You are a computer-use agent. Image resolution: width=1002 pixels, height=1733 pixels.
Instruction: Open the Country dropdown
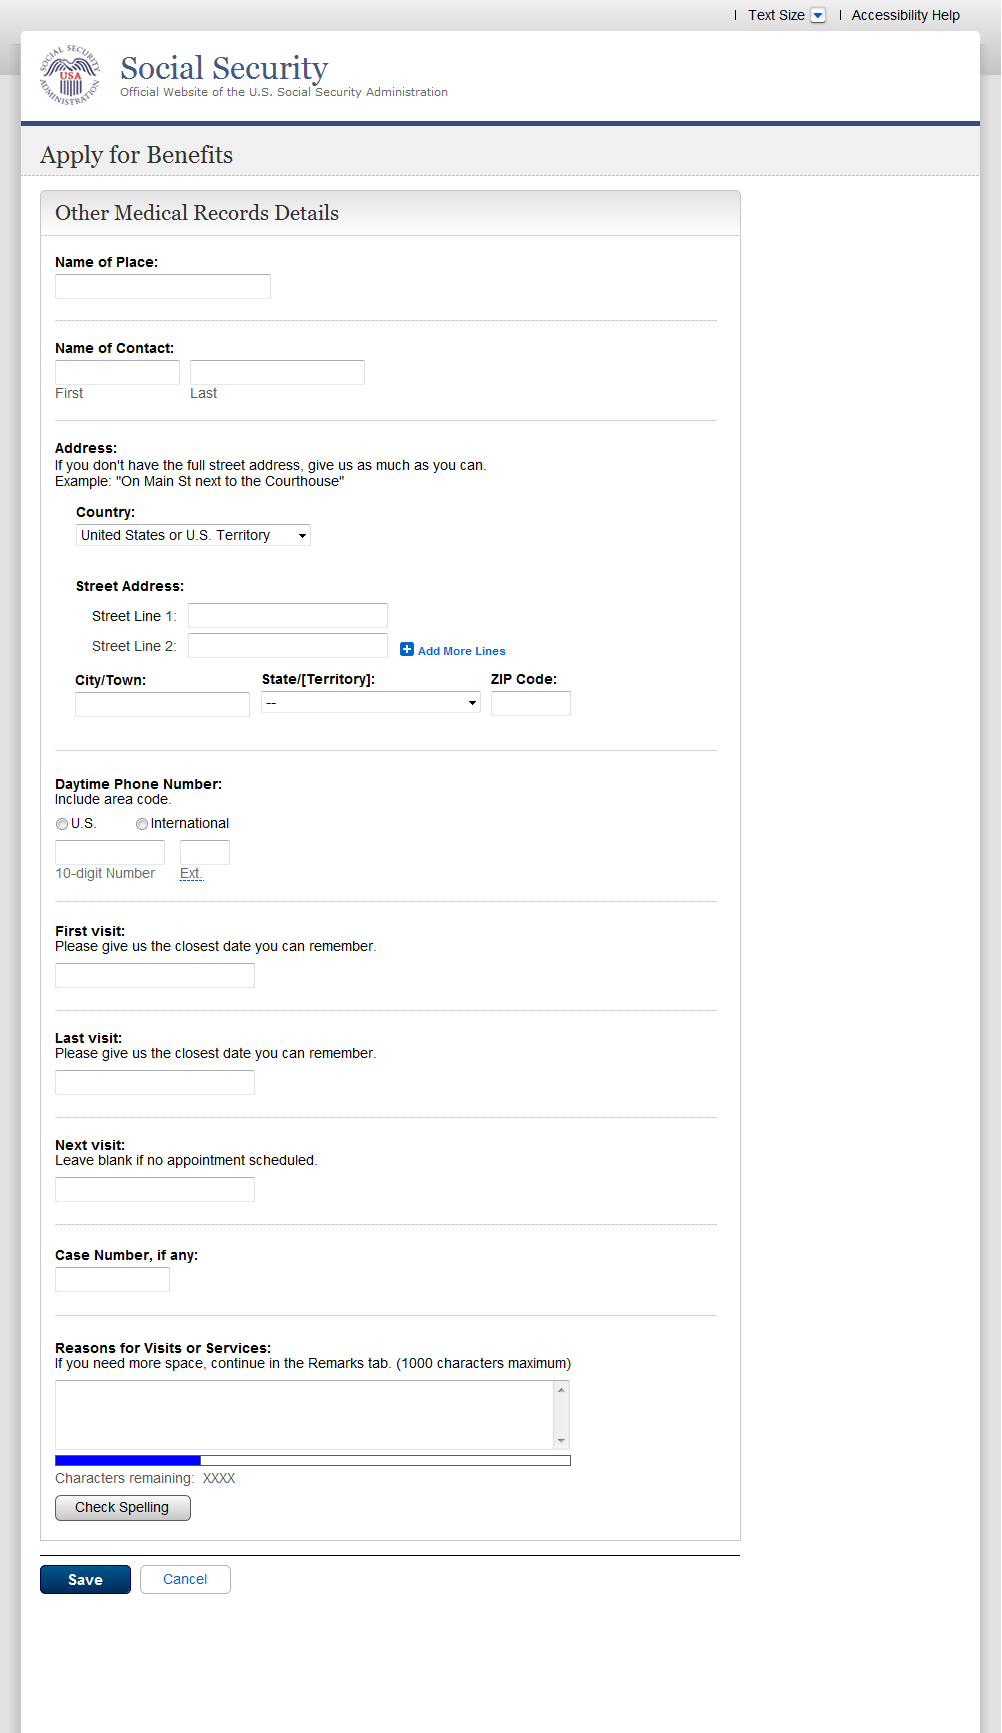(193, 535)
